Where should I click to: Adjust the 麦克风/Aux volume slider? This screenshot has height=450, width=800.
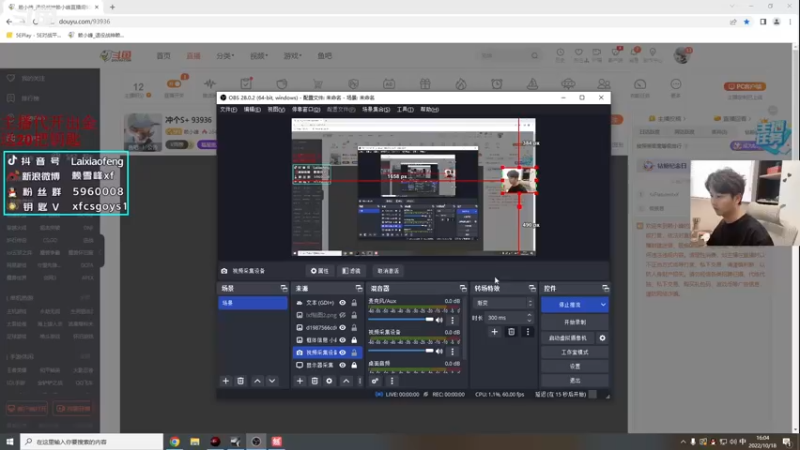click(x=401, y=320)
